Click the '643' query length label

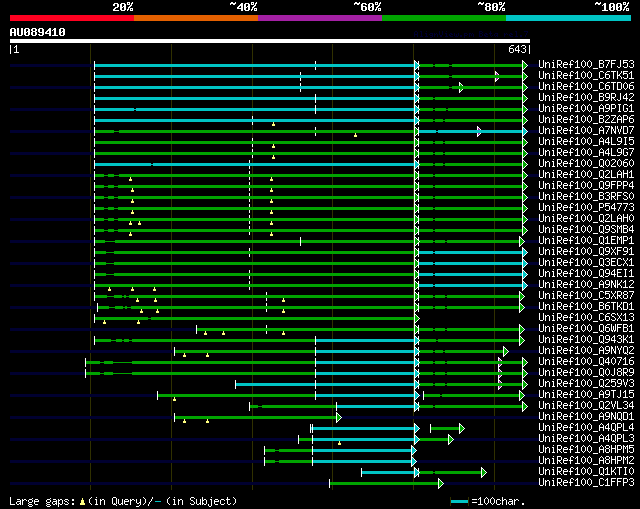[517, 49]
